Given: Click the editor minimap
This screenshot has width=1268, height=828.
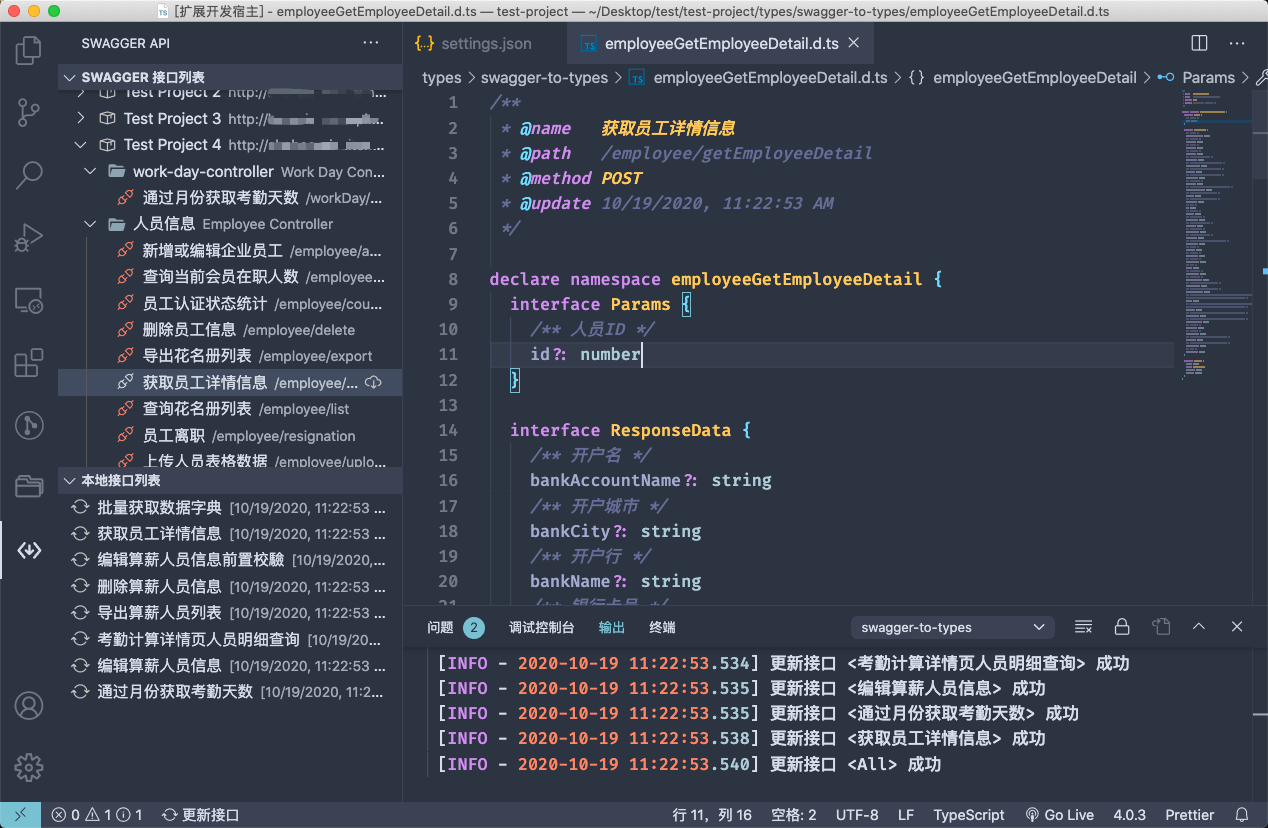Looking at the screenshot, I should [1215, 235].
